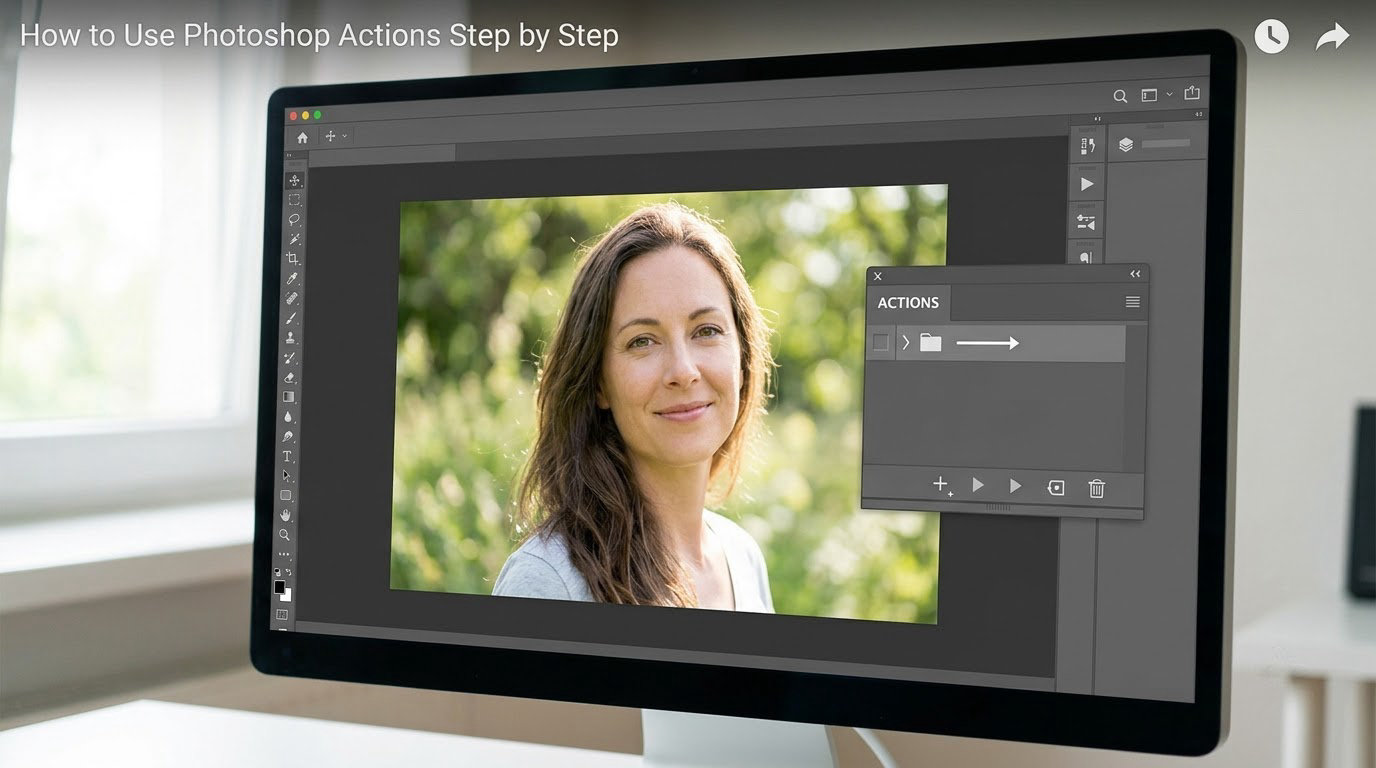Select the Lasso tool
Image resolution: width=1376 pixels, height=768 pixels.
[x=295, y=220]
